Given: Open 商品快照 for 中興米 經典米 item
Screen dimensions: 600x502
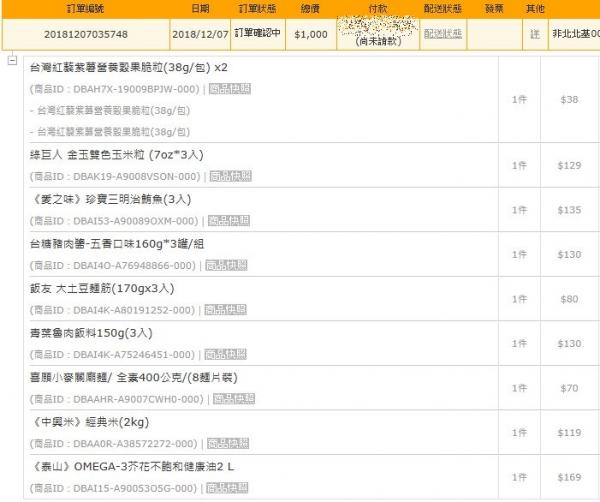Looking at the screenshot, I should [x=228, y=443].
